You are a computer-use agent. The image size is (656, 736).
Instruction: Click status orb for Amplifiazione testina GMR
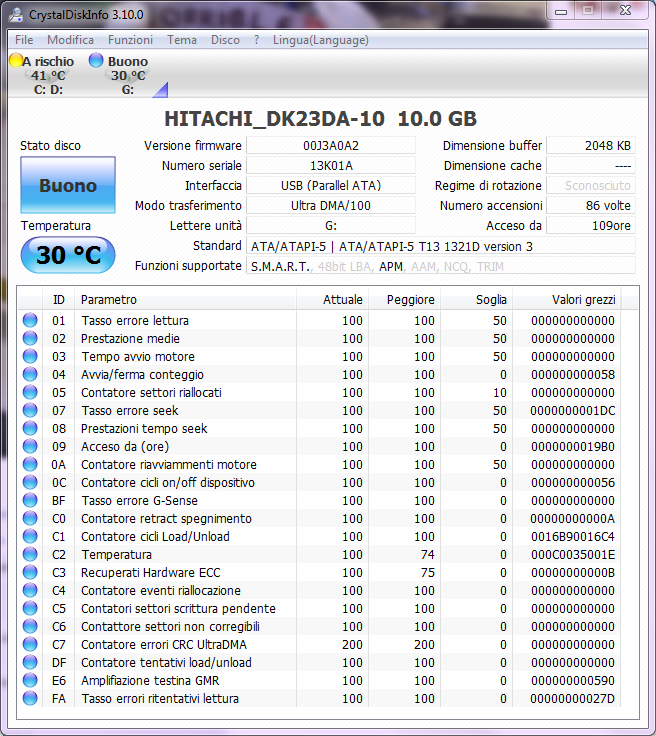point(30,681)
